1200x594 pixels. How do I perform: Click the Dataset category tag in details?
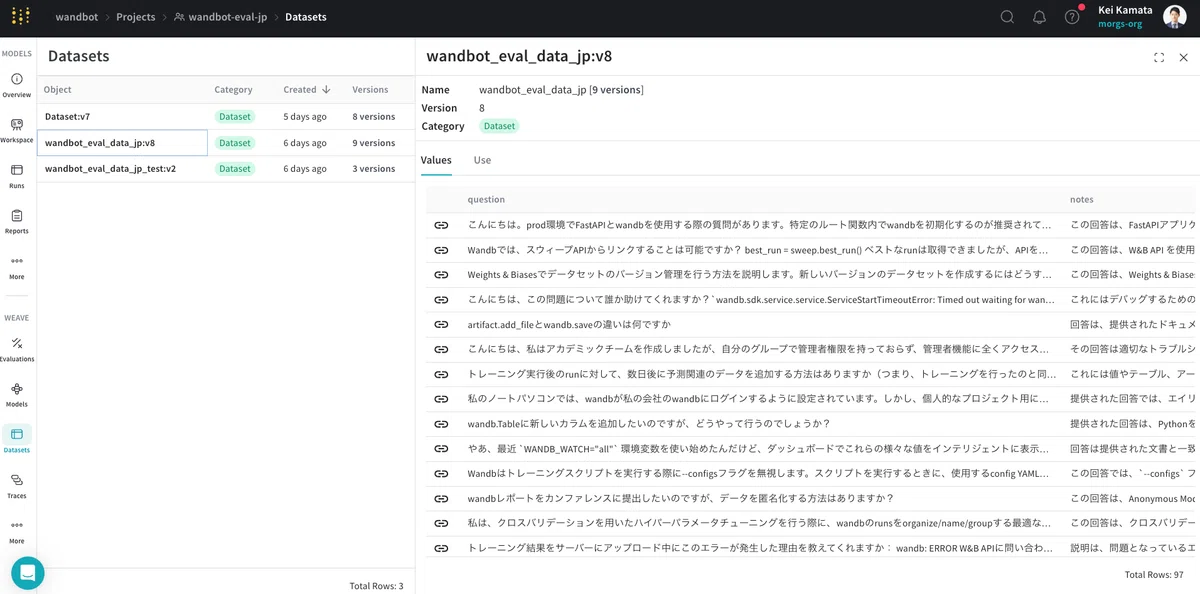[x=499, y=126]
